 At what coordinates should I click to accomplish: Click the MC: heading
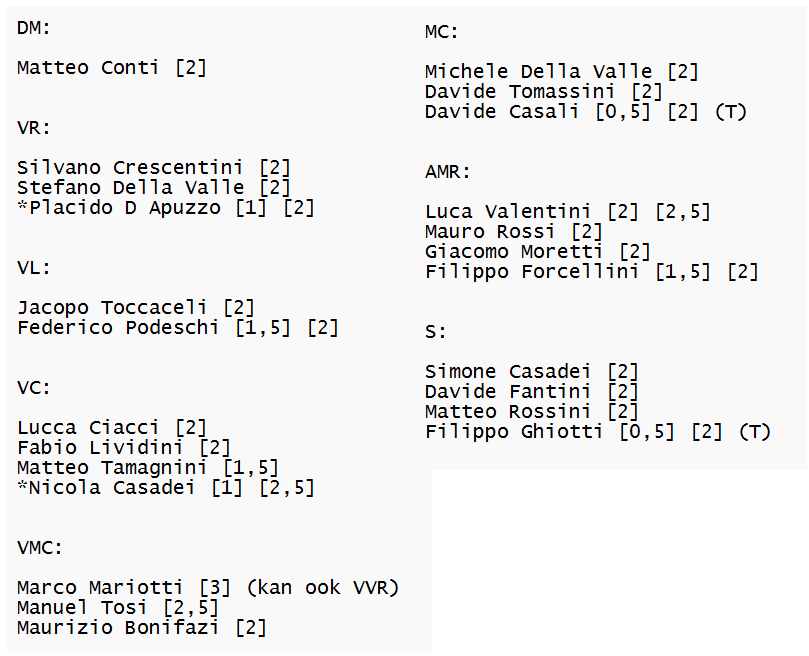click(x=442, y=32)
